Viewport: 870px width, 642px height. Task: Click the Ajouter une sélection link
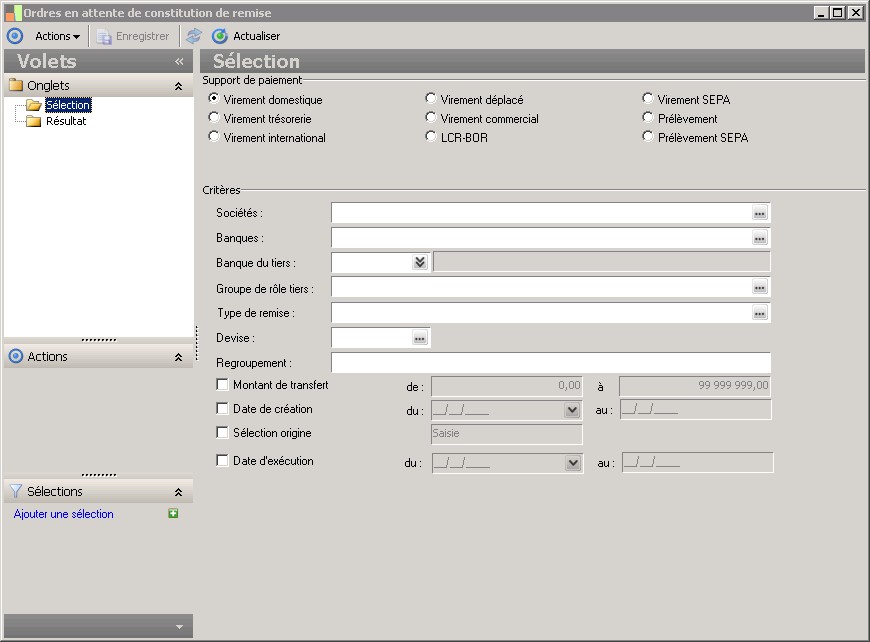tap(64, 514)
